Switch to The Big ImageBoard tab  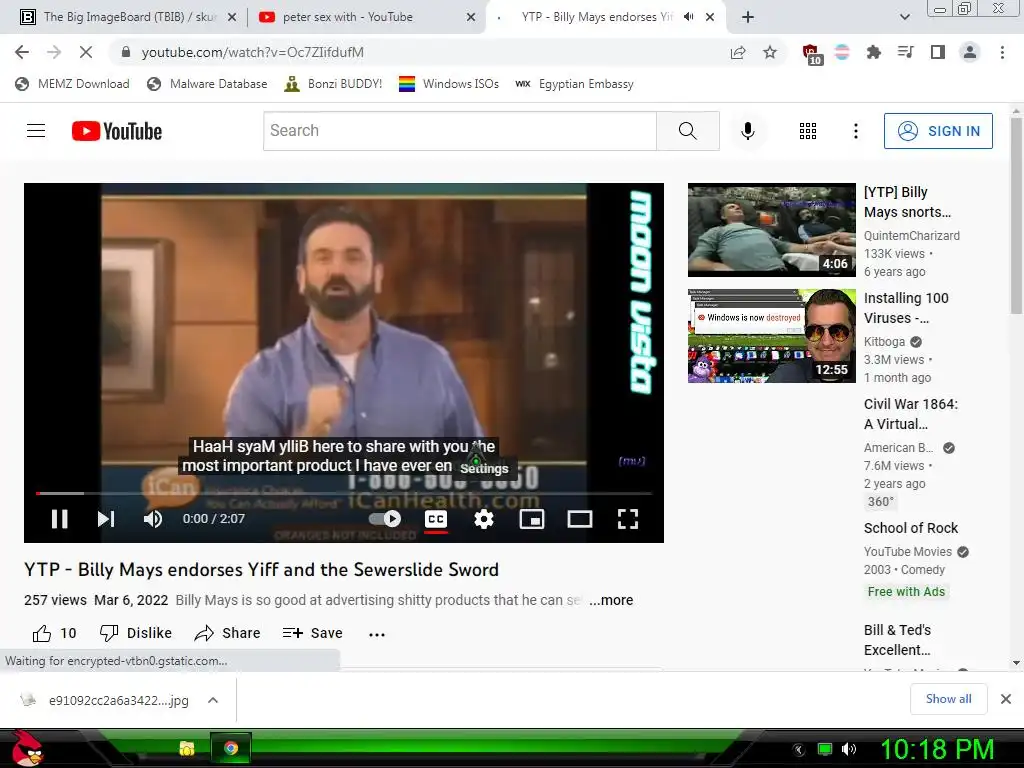129,17
